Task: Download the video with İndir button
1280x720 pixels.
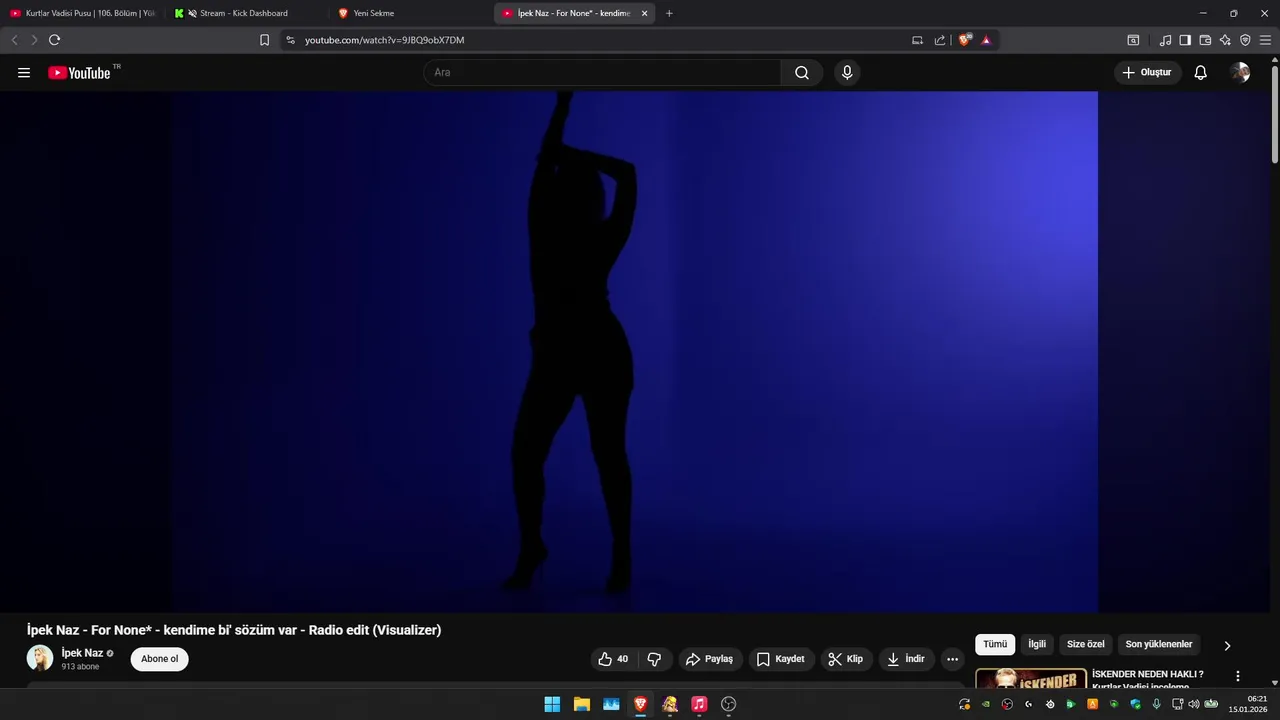Action: coord(906,659)
